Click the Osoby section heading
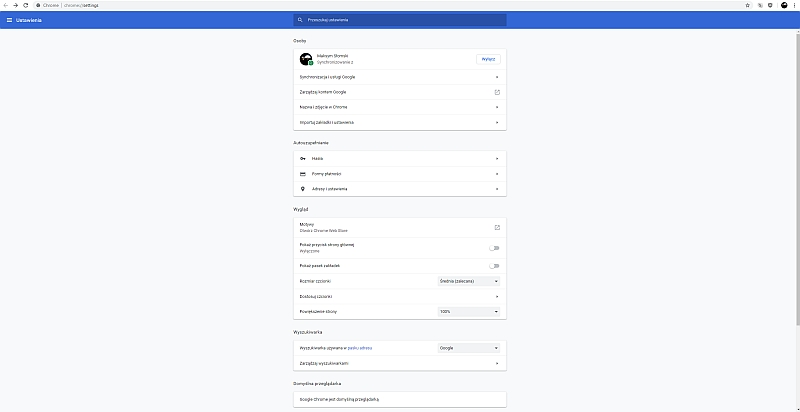 299,41
